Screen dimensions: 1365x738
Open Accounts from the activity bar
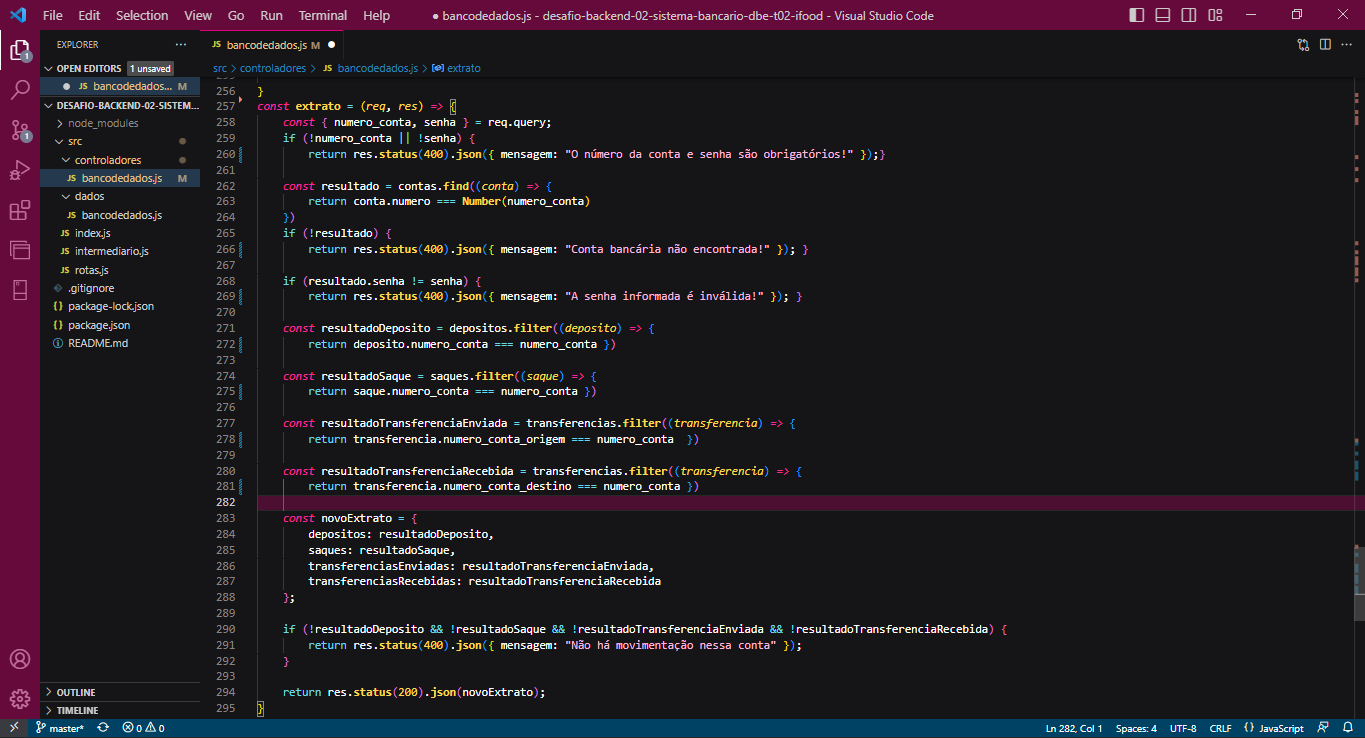click(20, 659)
